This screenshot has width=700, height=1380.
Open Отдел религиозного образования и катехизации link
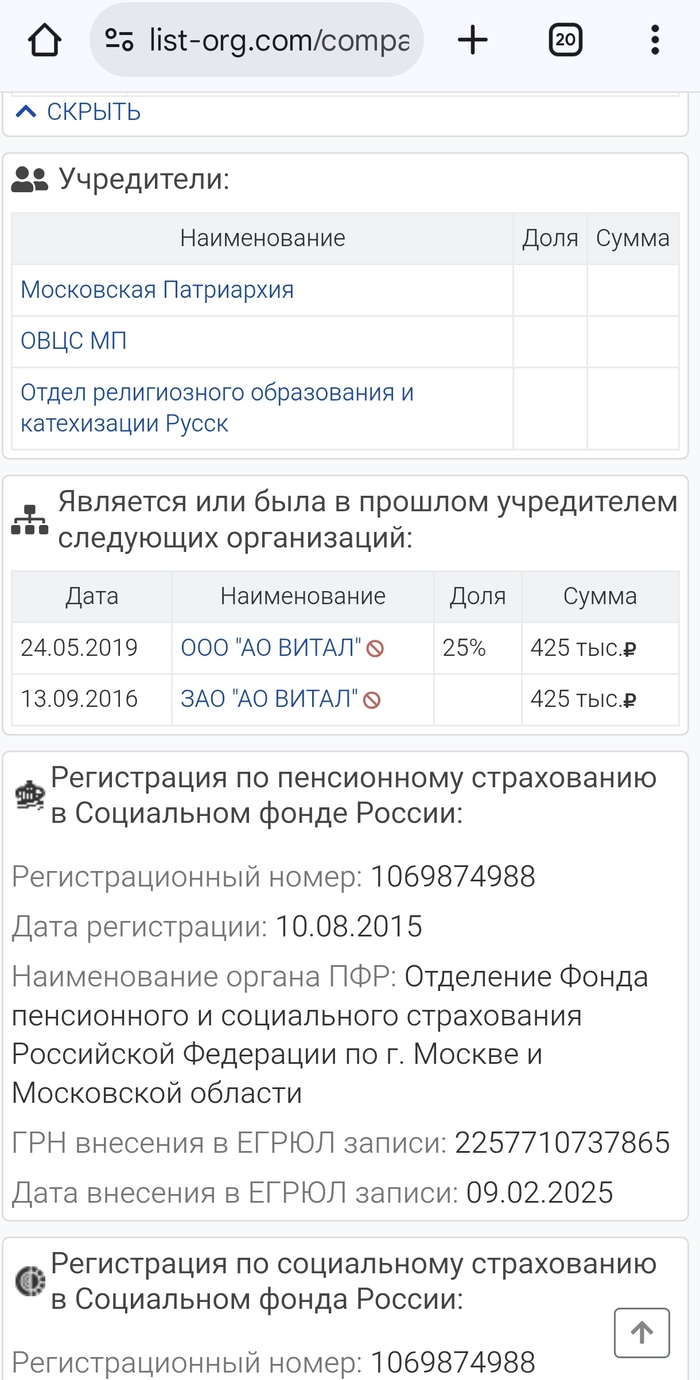[217, 407]
